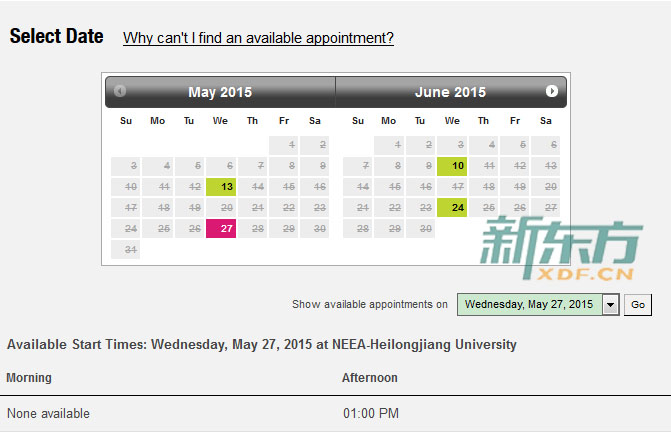Choose June 24 available date
The width and height of the screenshot is (671, 433).
pos(452,208)
